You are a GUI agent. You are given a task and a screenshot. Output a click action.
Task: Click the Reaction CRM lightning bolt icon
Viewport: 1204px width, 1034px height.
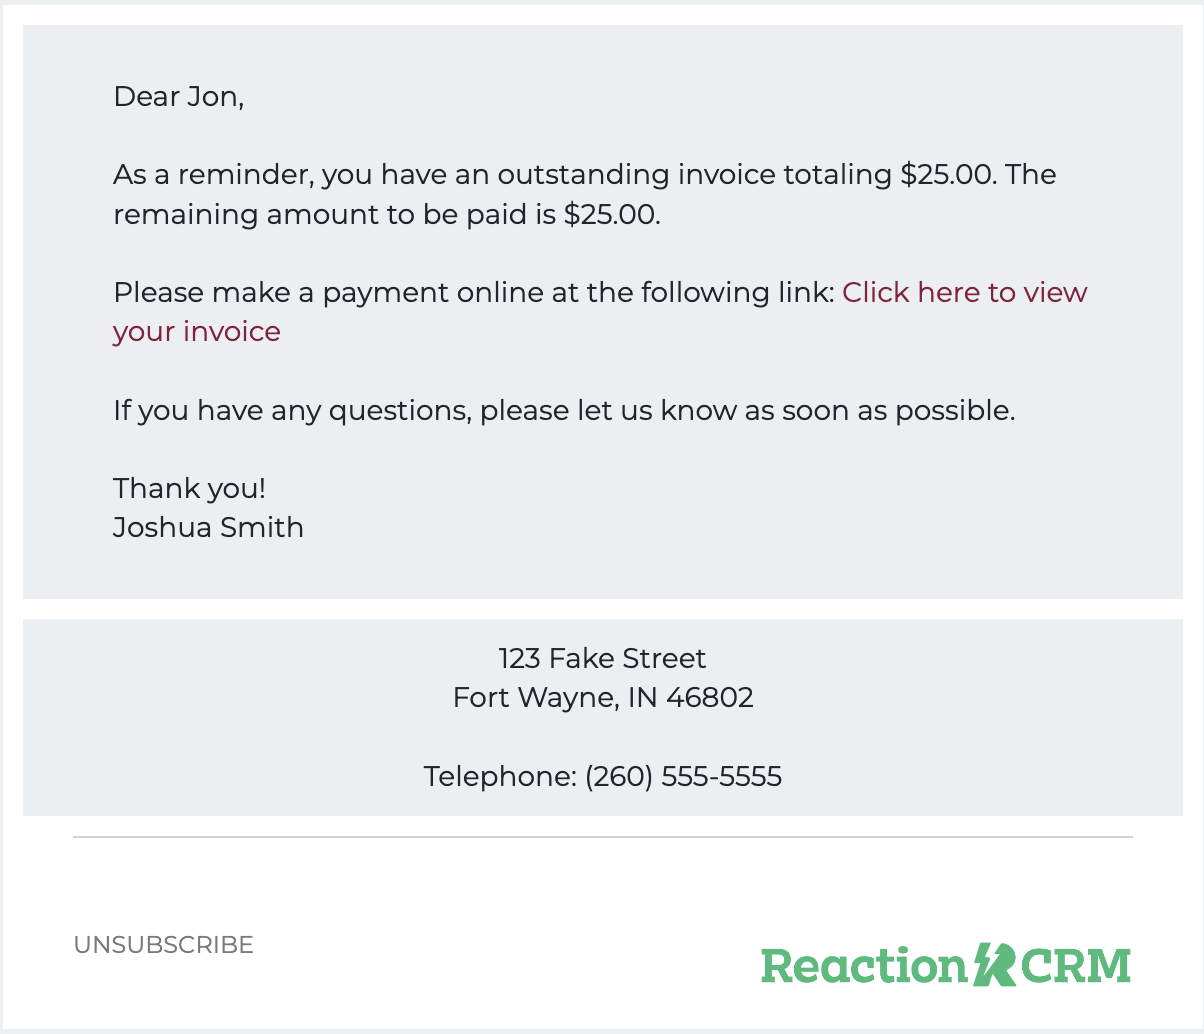995,965
